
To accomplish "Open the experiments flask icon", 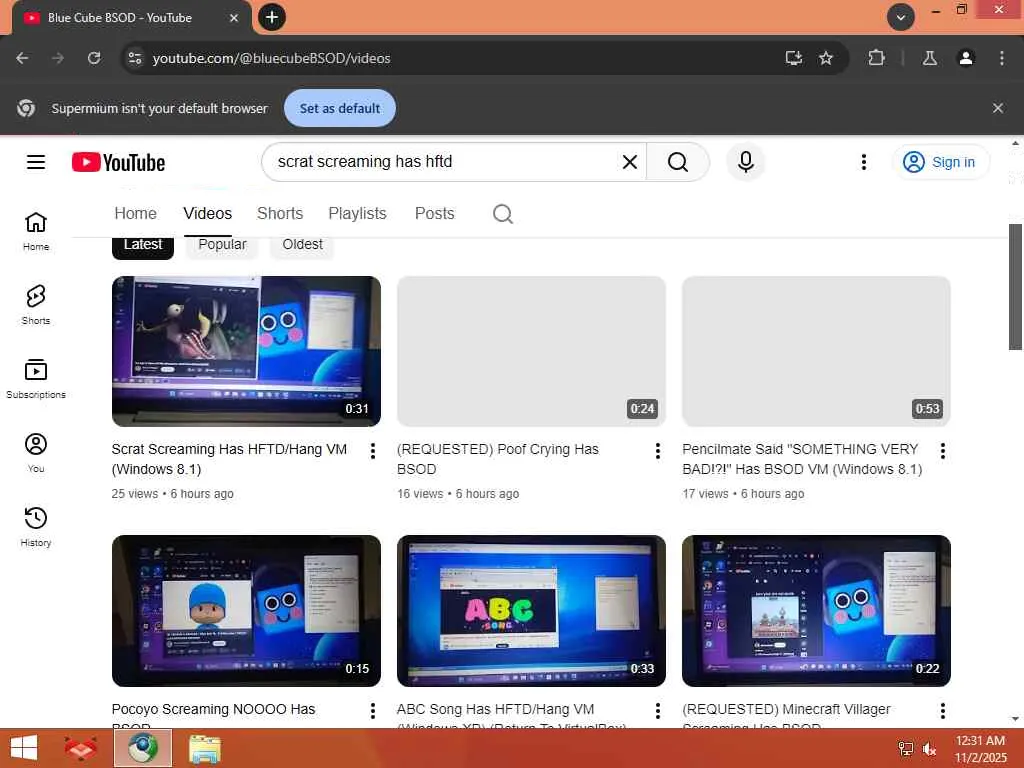I will pos(930,59).
